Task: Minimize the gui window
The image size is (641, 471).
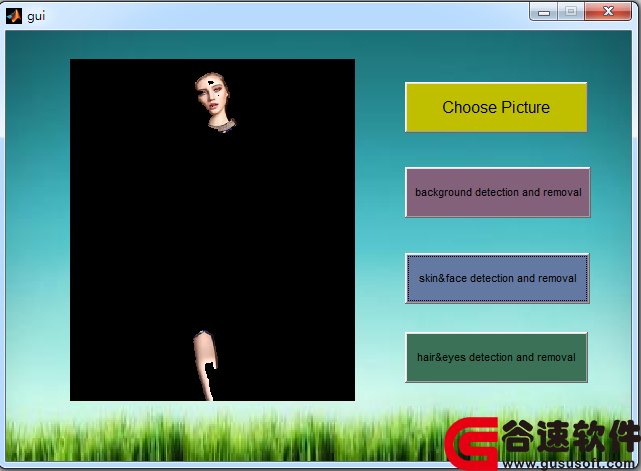Action: point(544,12)
